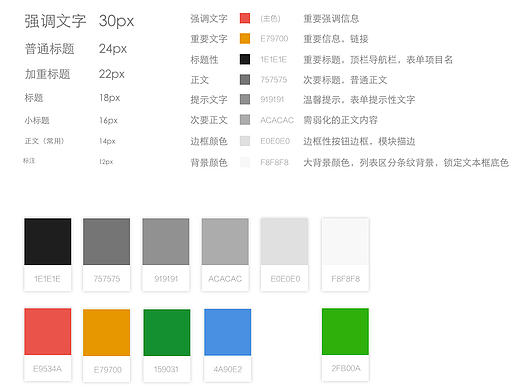Screen dimensions: 520x390
Task: Pick small gray swatch in 提示文字 row
Action: [x=245, y=99]
